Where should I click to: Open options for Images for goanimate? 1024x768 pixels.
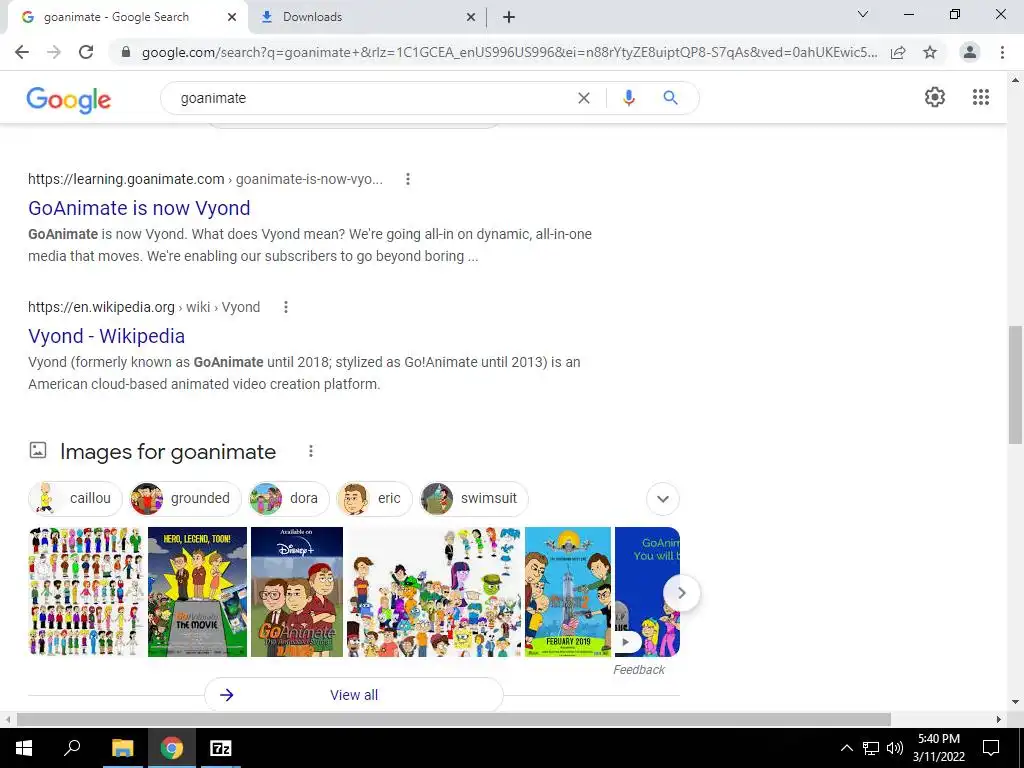point(311,451)
